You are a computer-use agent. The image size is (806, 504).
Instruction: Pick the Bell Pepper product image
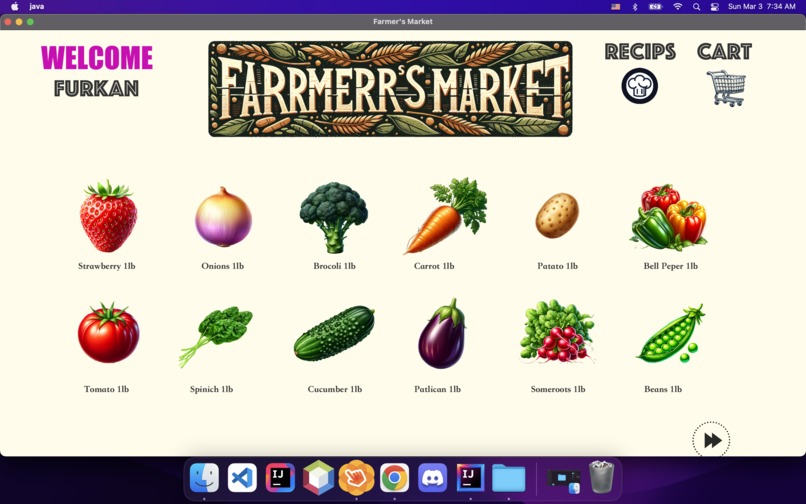669,217
